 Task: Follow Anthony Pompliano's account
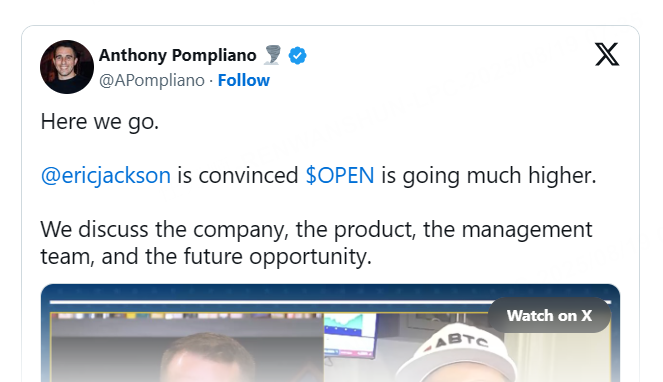pos(244,80)
